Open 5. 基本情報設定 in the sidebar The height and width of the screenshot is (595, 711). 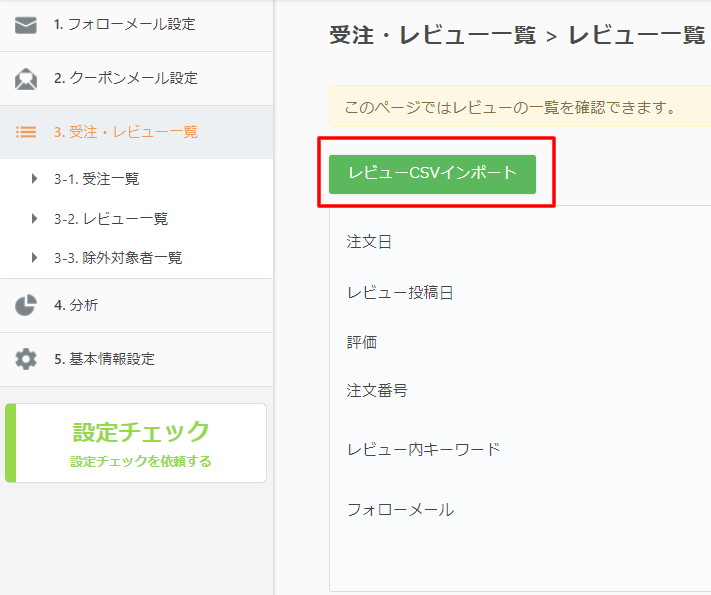click(x=136, y=359)
